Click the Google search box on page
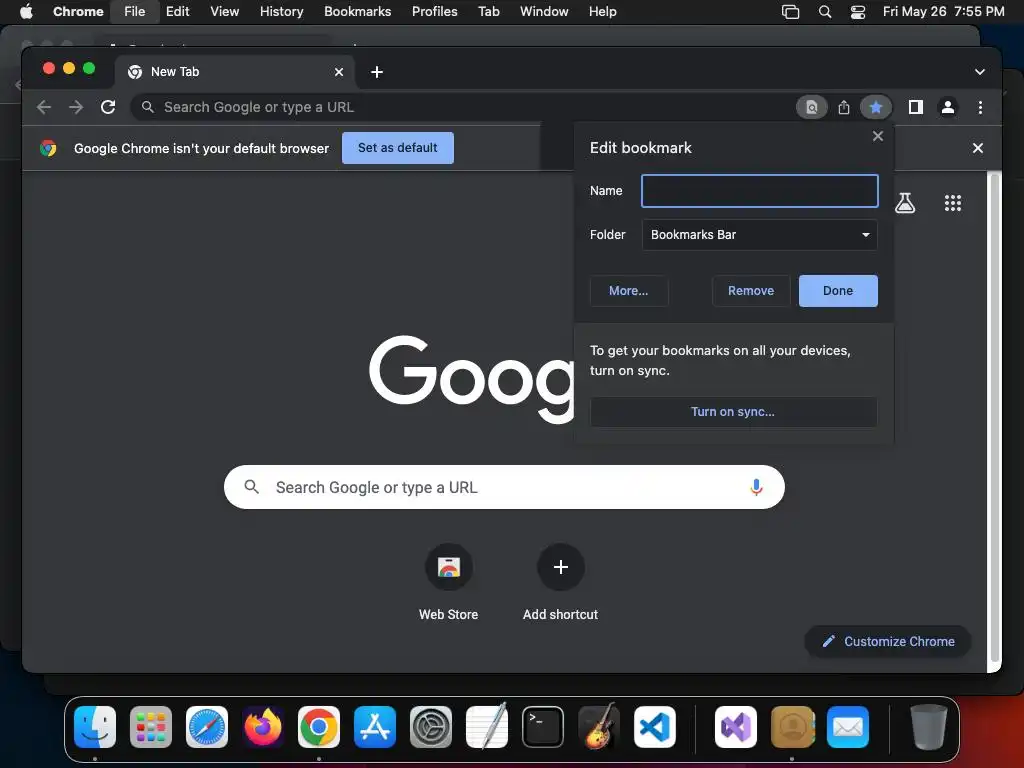 pyautogui.click(x=504, y=487)
